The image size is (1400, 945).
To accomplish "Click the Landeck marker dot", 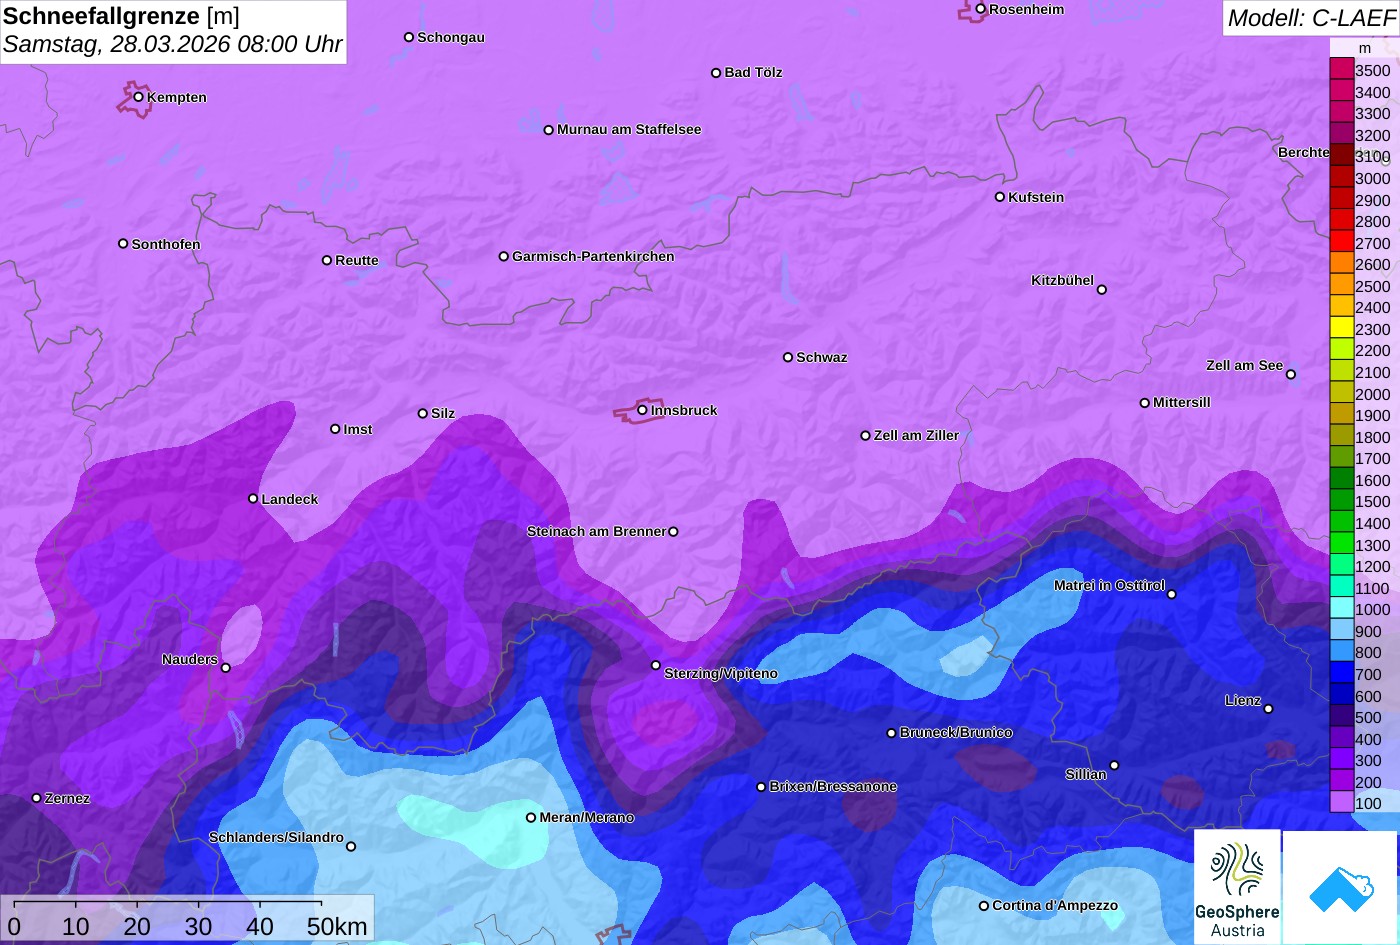I will click(x=253, y=498).
